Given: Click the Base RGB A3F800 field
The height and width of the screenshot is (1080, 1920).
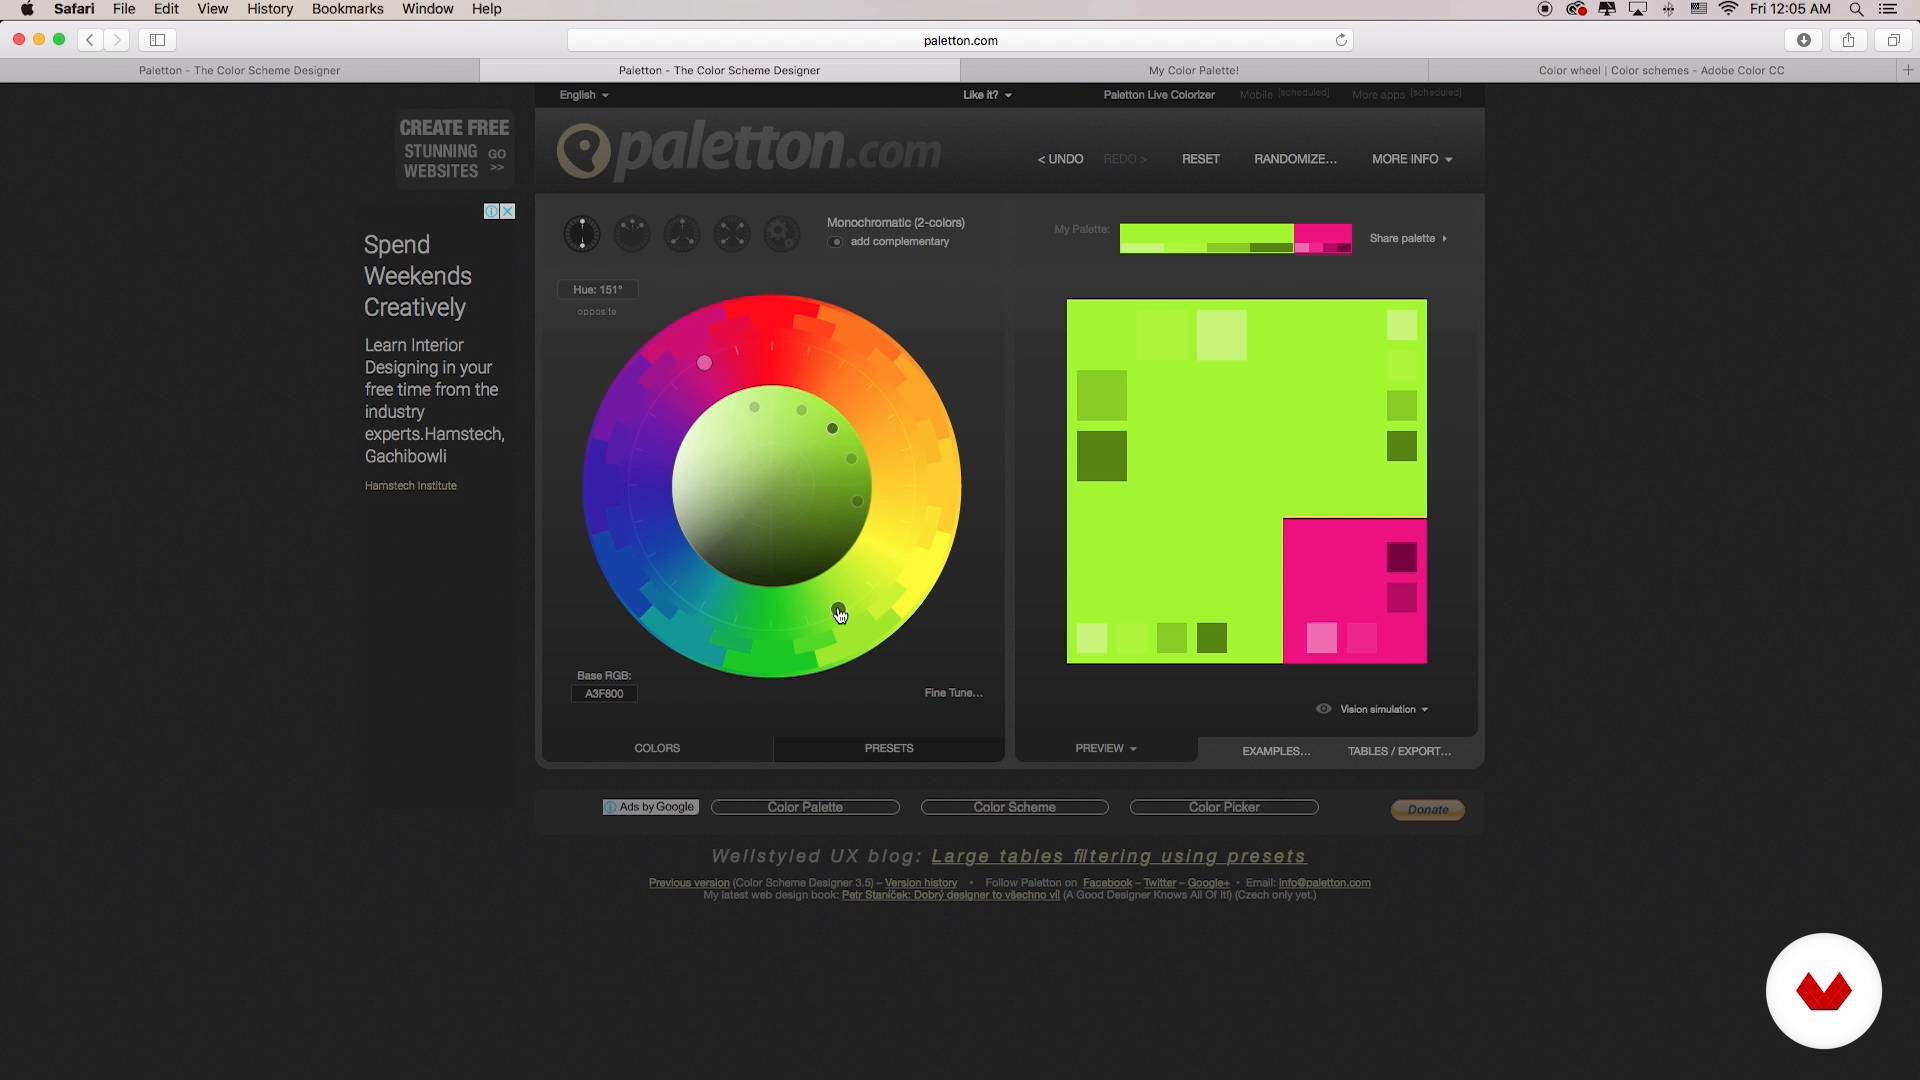Looking at the screenshot, I should tap(604, 694).
